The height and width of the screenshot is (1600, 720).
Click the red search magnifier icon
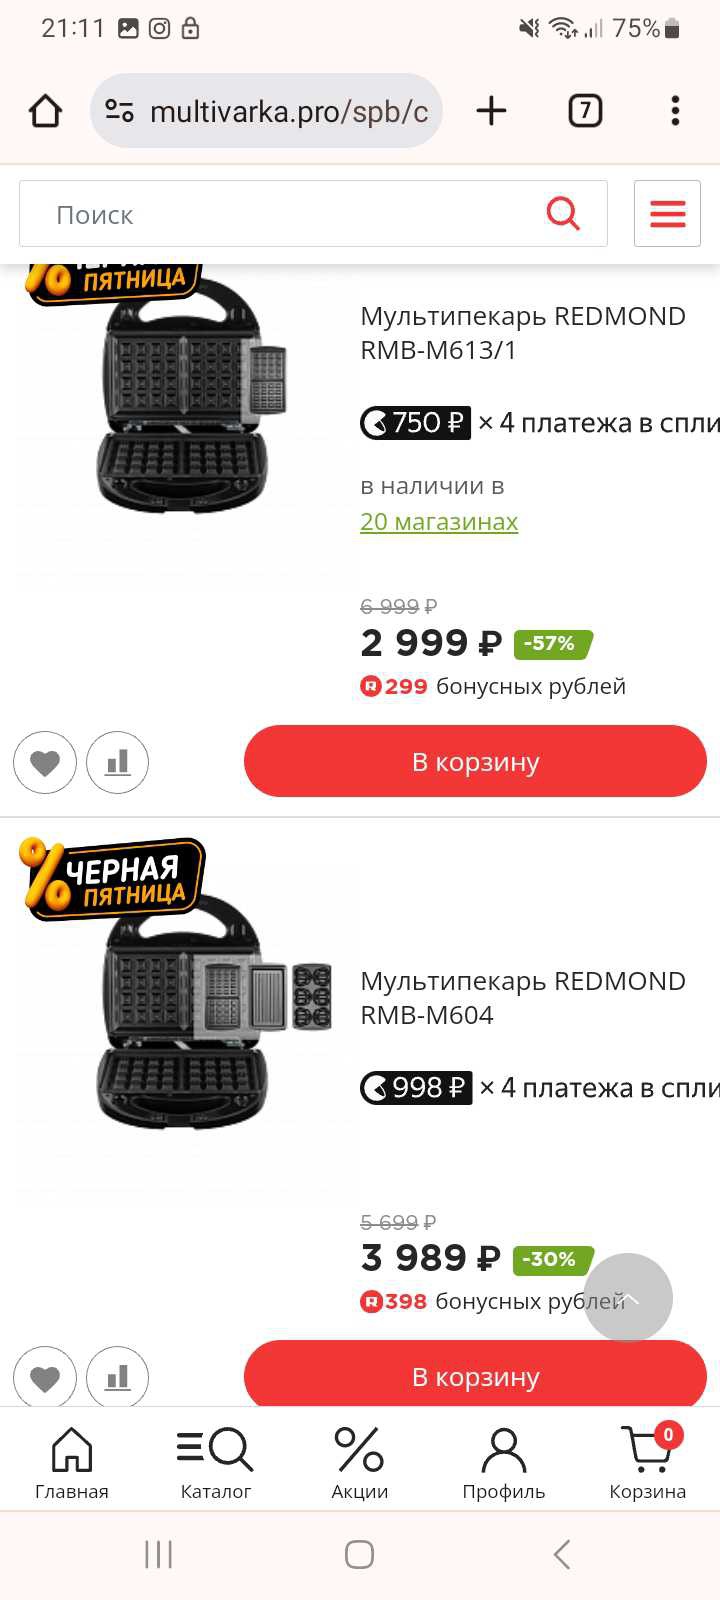(563, 213)
